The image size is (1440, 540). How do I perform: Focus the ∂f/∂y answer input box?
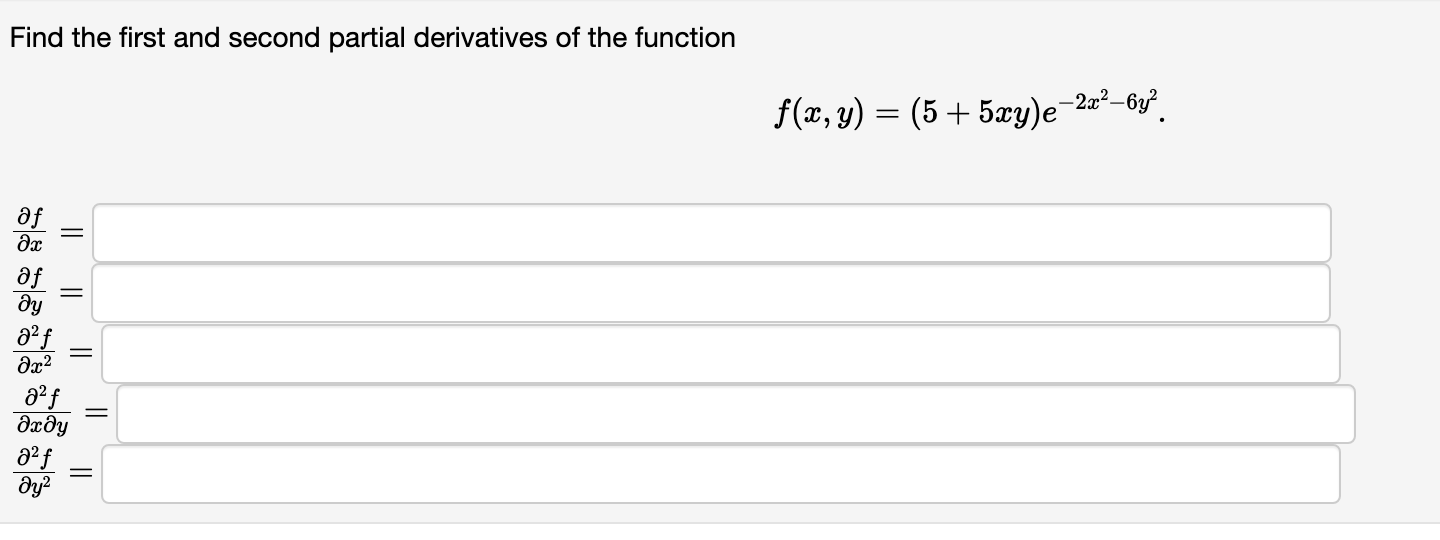712,293
